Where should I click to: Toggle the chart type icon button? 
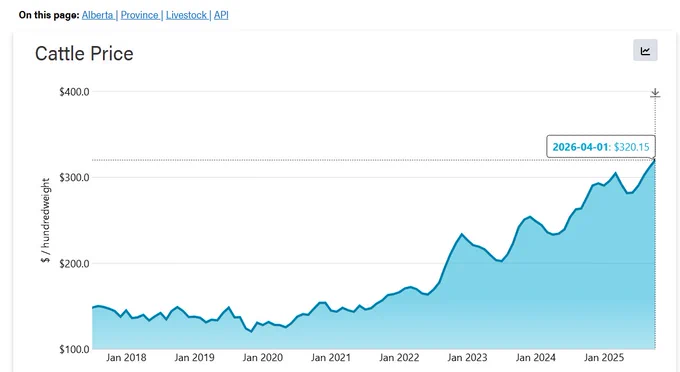(x=645, y=50)
